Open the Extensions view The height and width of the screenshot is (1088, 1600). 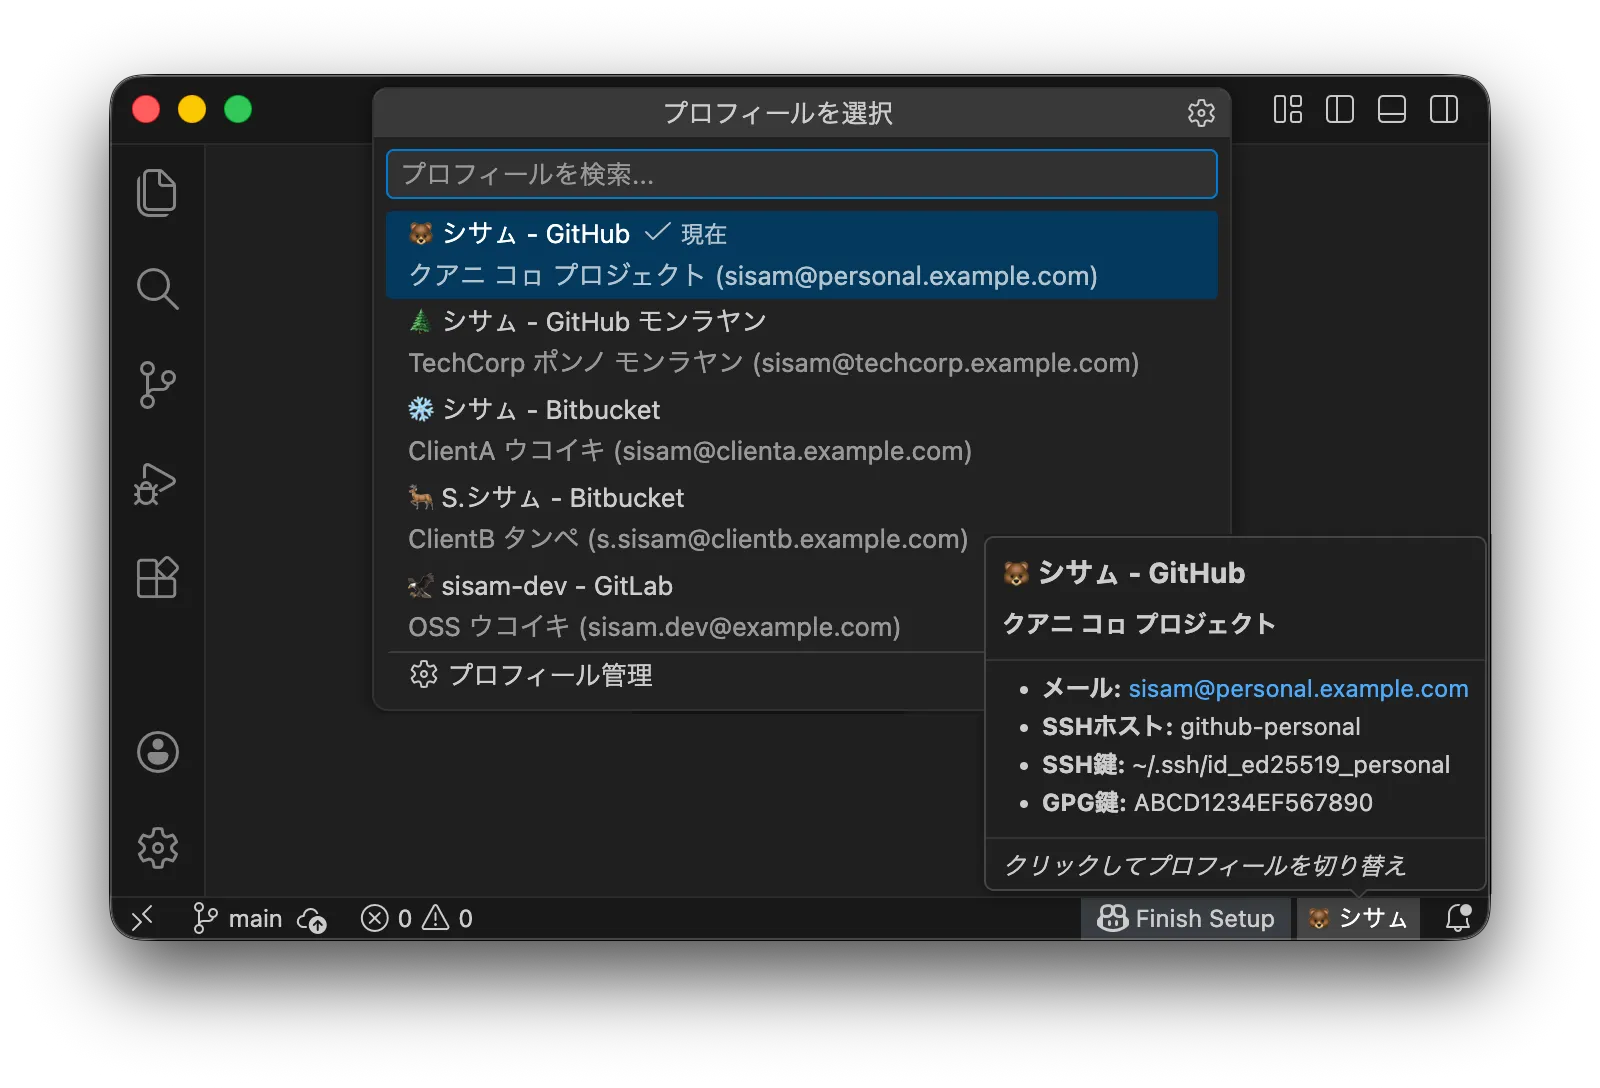click(x=157, y=577)
